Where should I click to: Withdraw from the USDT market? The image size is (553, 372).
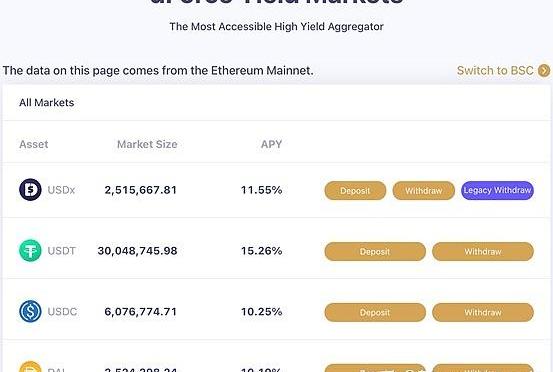483,252
